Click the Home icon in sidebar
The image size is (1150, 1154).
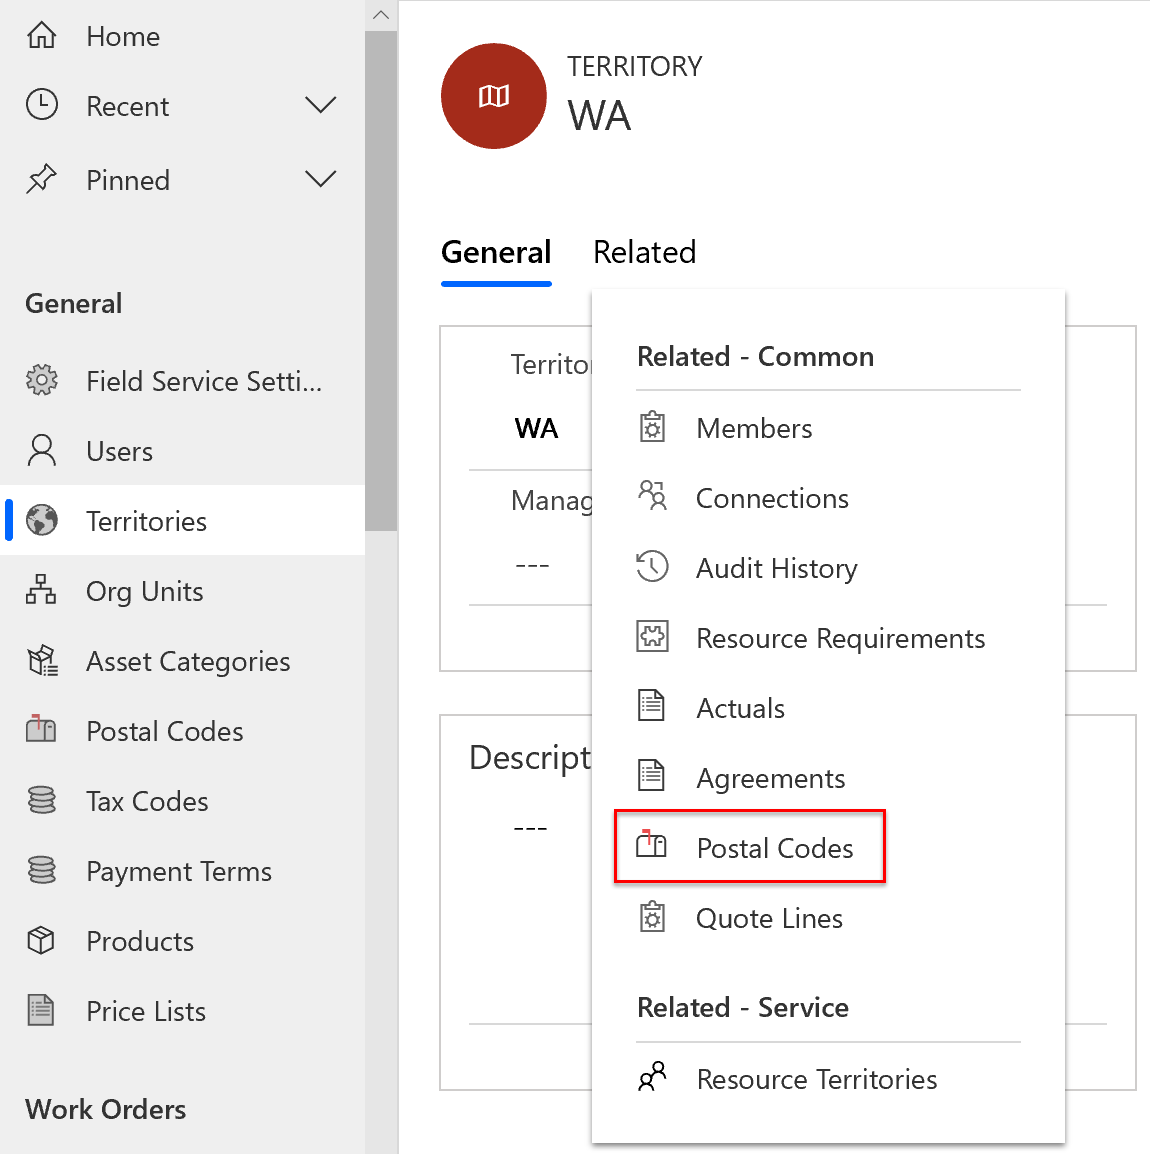42,36
